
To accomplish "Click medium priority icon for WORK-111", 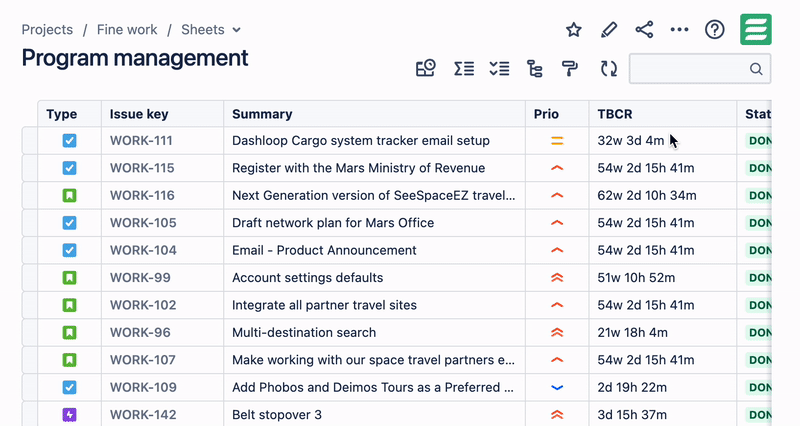I will tap(557, 141).
